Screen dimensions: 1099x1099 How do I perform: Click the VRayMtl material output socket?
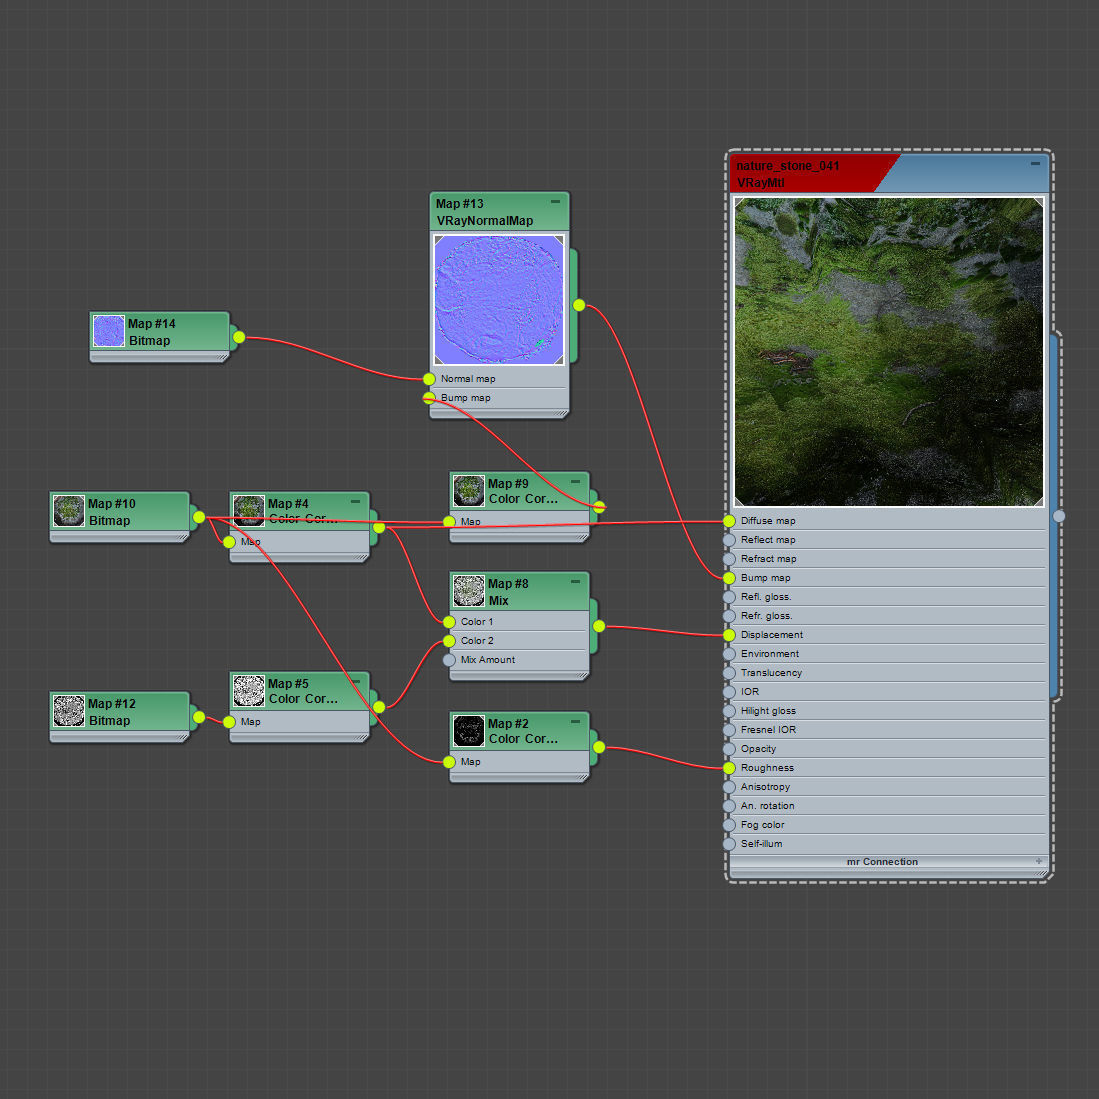click(x=1059, y=516)
